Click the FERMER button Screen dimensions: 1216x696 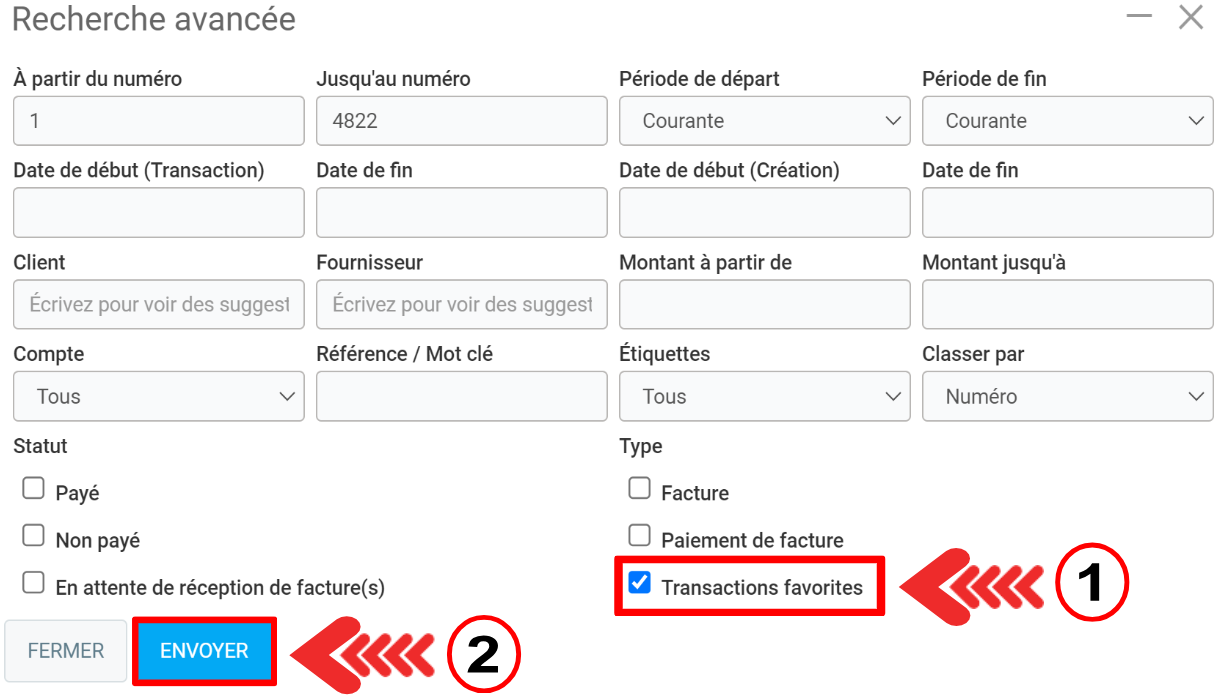coord(66,651)
